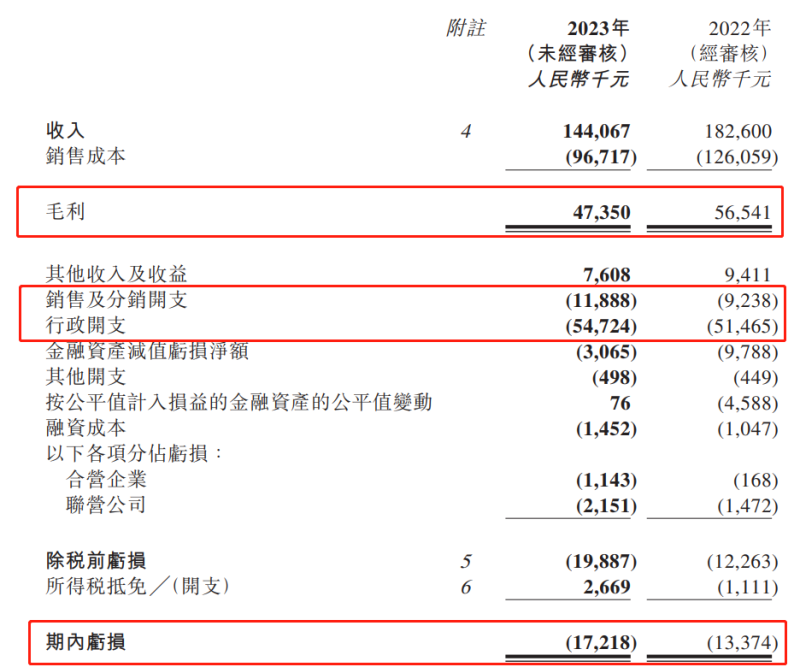Click note reference 6 for income tax
The image size is (800, 667).
pyautogui.click(x=465, y=587)
